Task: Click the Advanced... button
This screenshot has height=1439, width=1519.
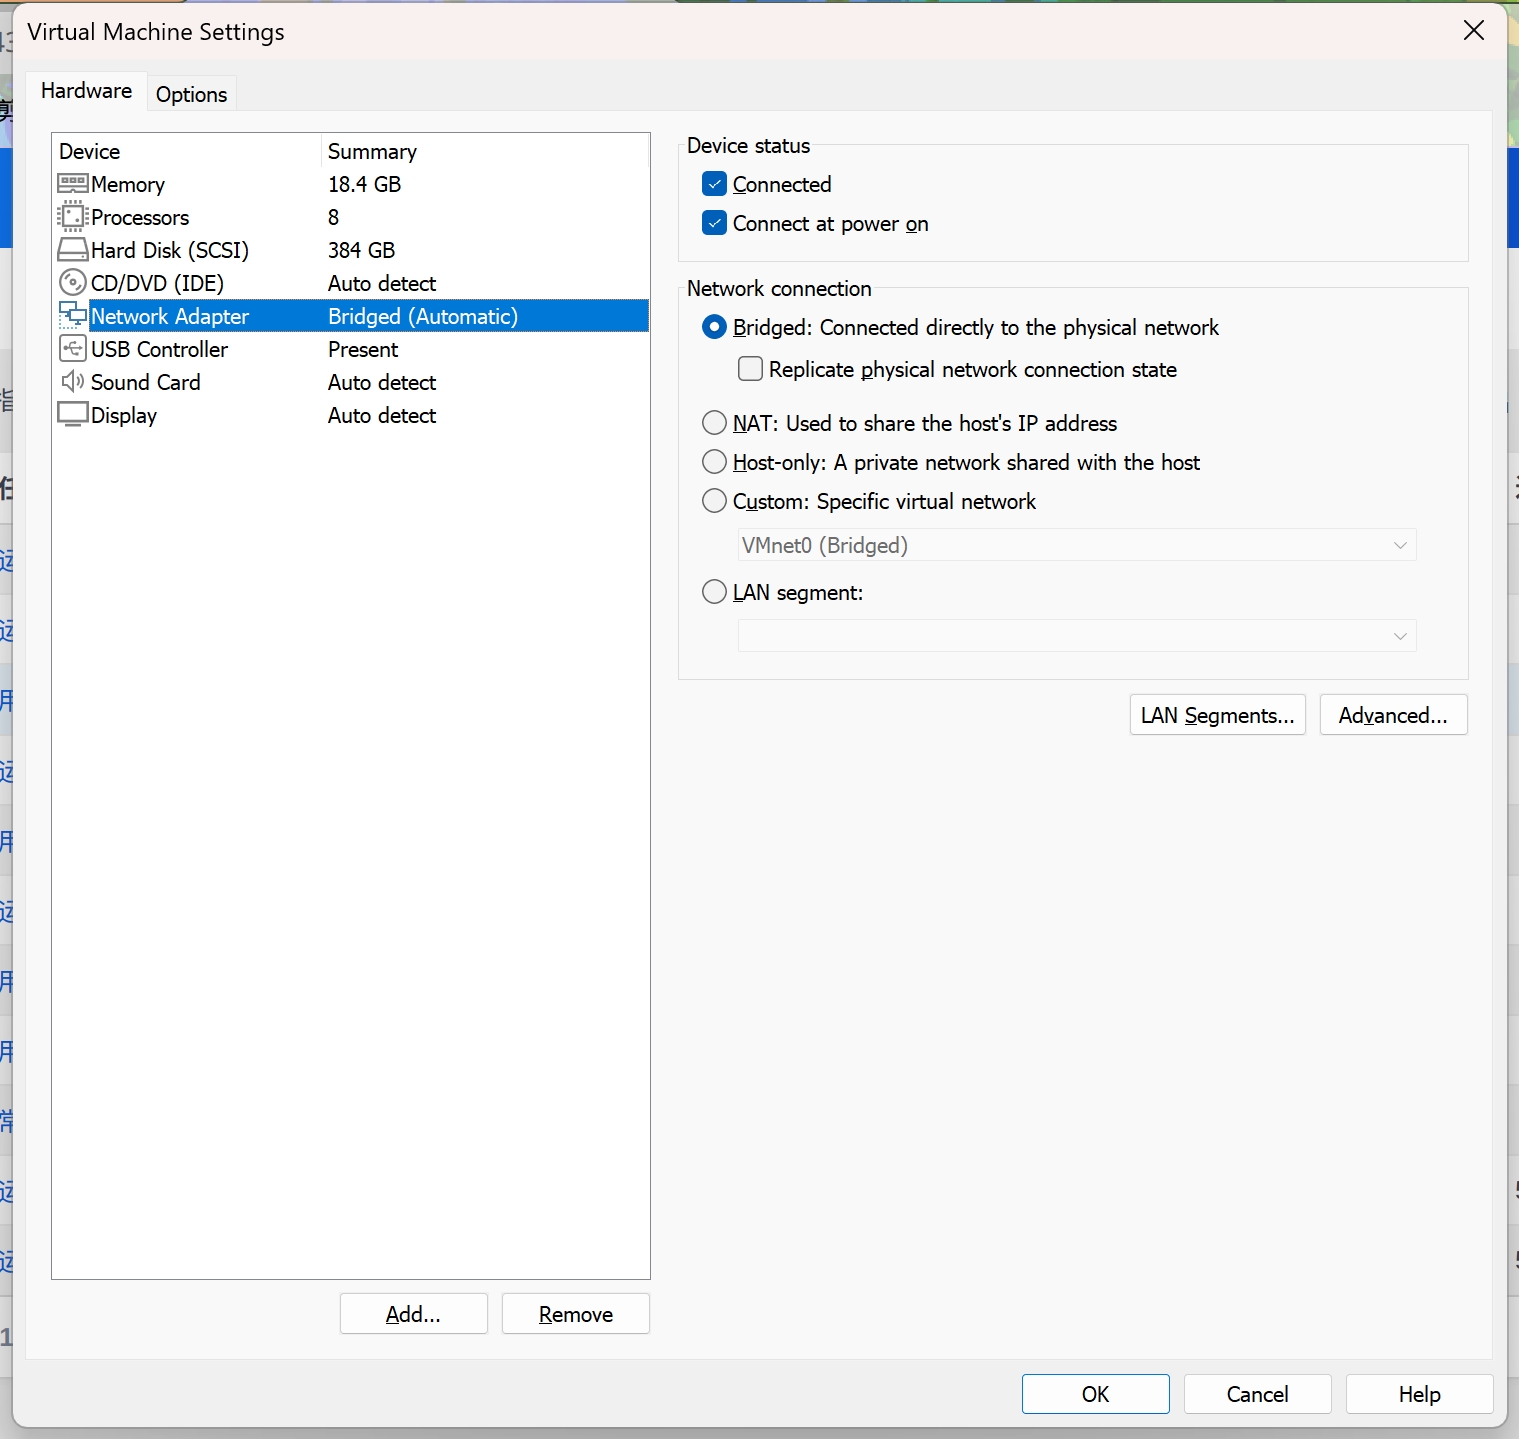Action: click(1392, 715)
